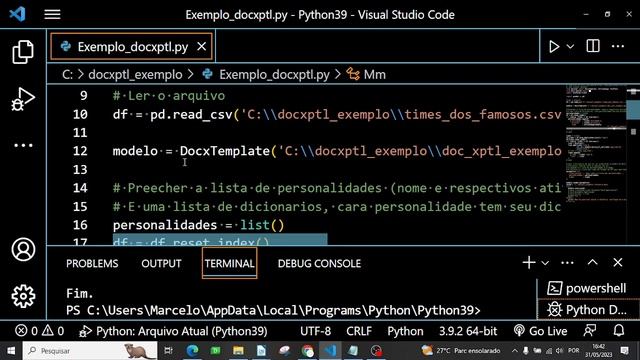Open the Accounts menu in the activity bar
The height and width of the screenshot is (360, 640).
pyautogui.click(x=23, y=249)
